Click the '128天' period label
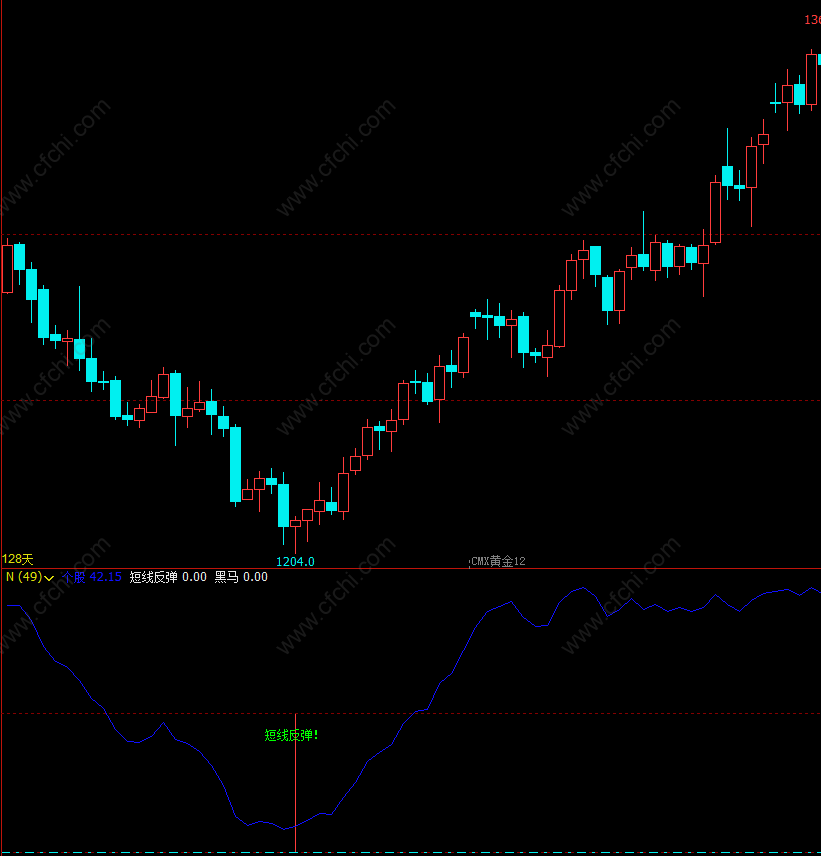 pos(17,559)
